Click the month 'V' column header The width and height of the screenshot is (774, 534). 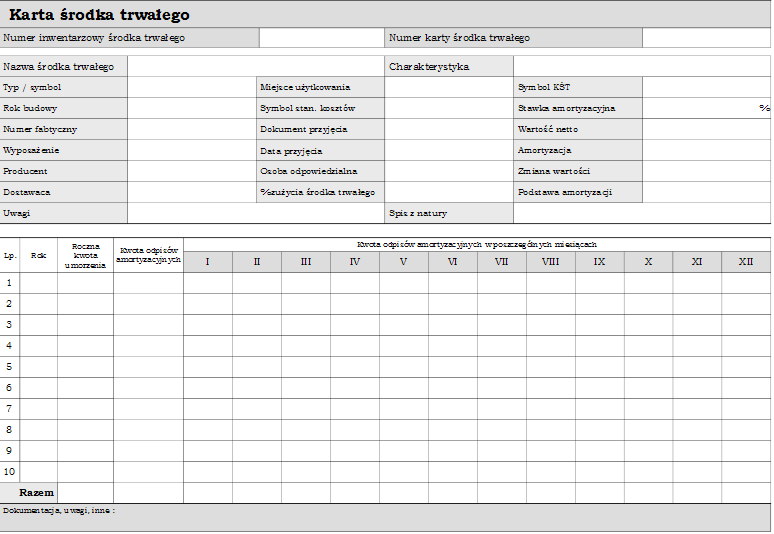(x=404, y=262)
